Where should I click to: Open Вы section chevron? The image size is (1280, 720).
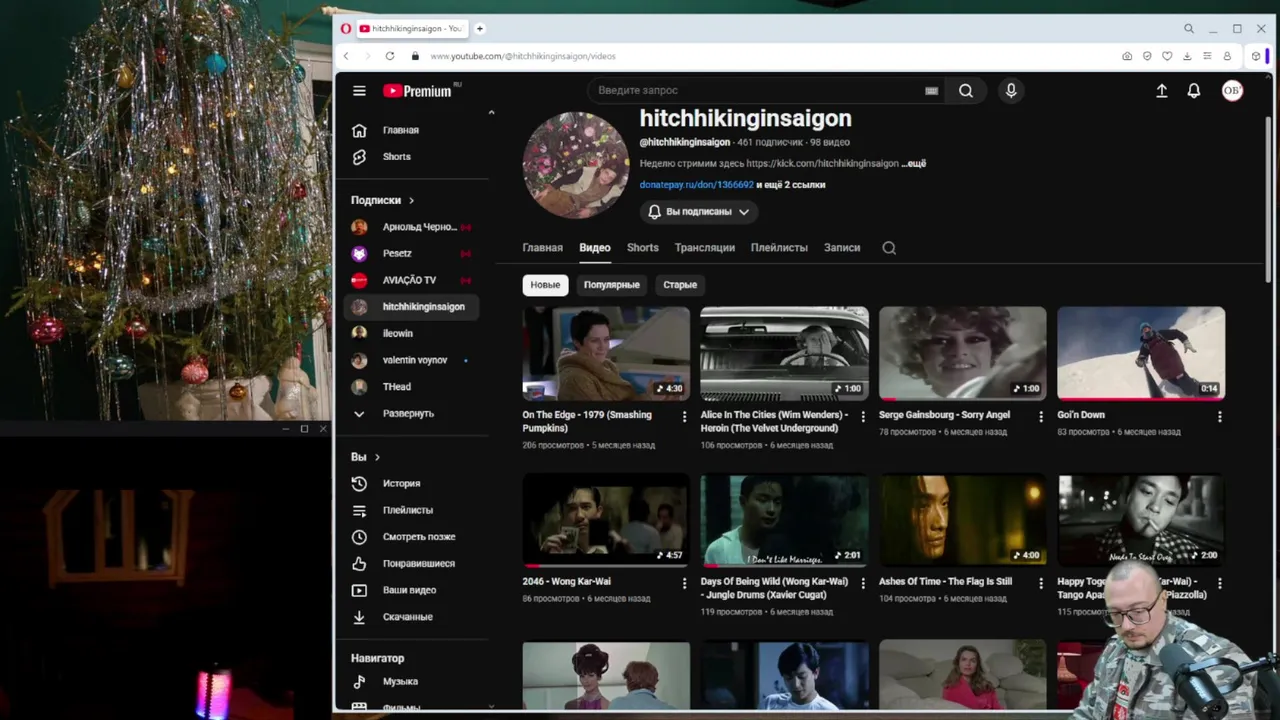pos(377,457)
